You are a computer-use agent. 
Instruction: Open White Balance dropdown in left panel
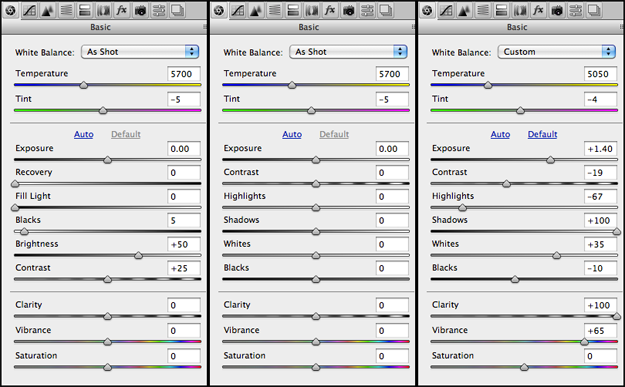pos(140,52)
